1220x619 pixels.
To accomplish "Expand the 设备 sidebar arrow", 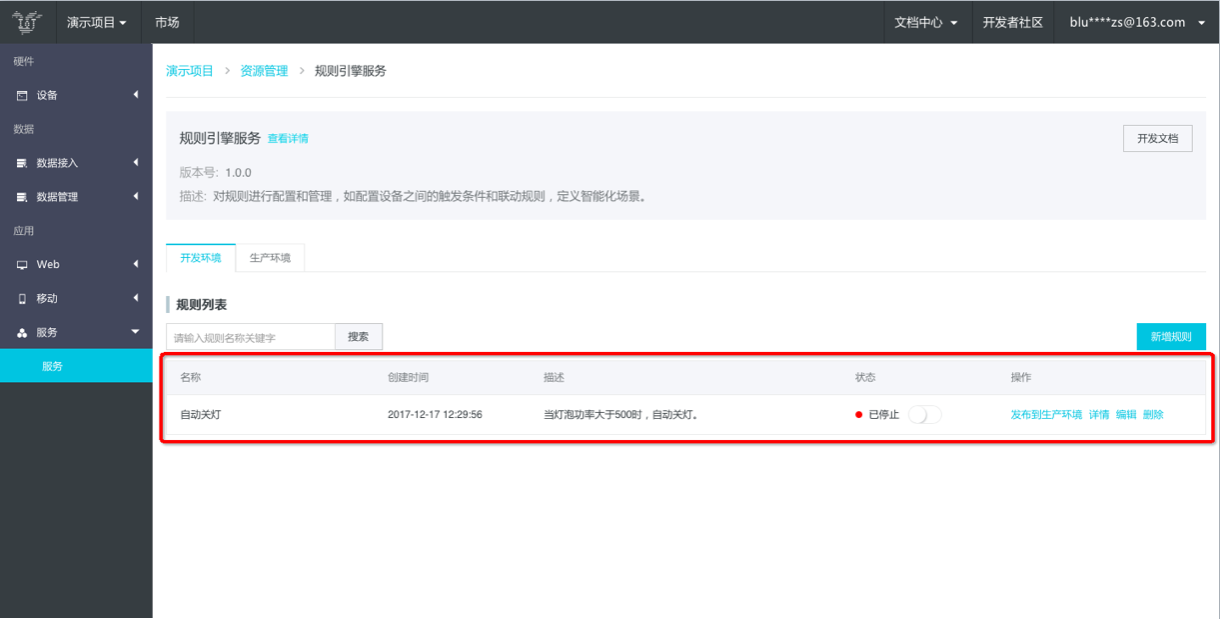I will pos(135,95).
